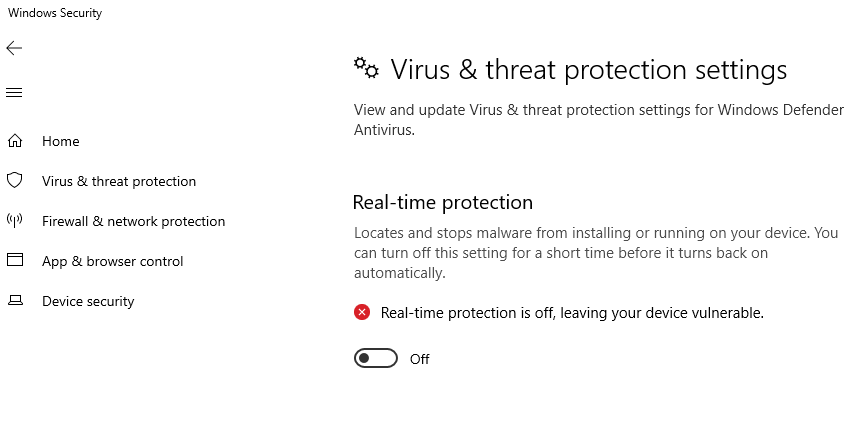Open App & browser control
The image size is (866, 423).
(112, 261)
